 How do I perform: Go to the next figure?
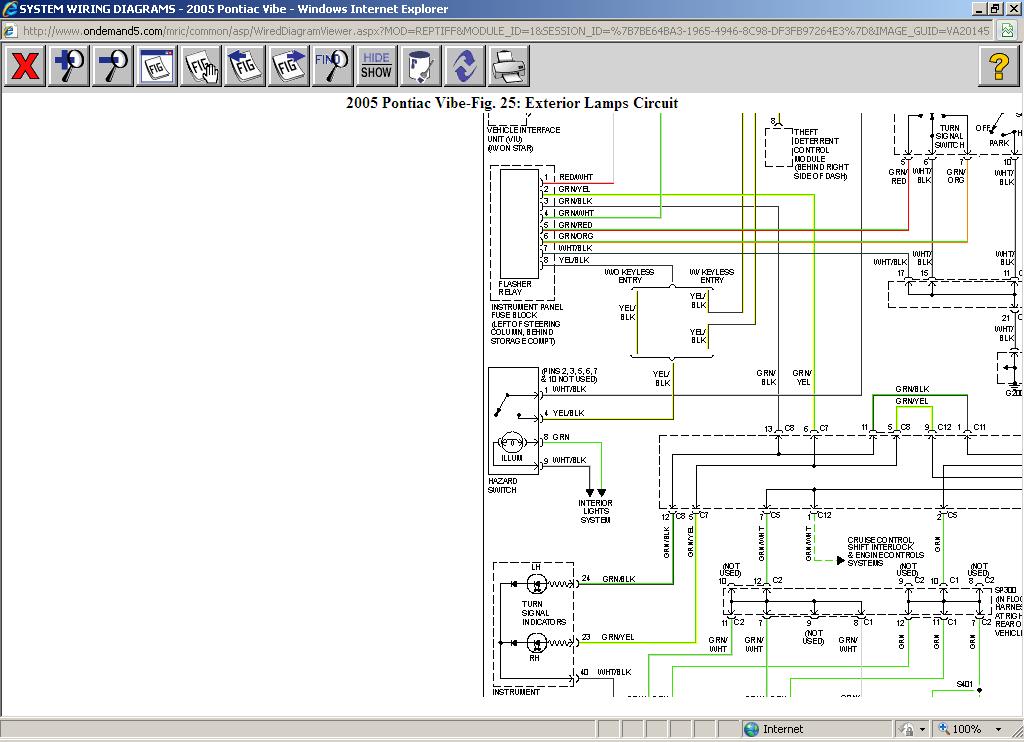click(289, 67)
